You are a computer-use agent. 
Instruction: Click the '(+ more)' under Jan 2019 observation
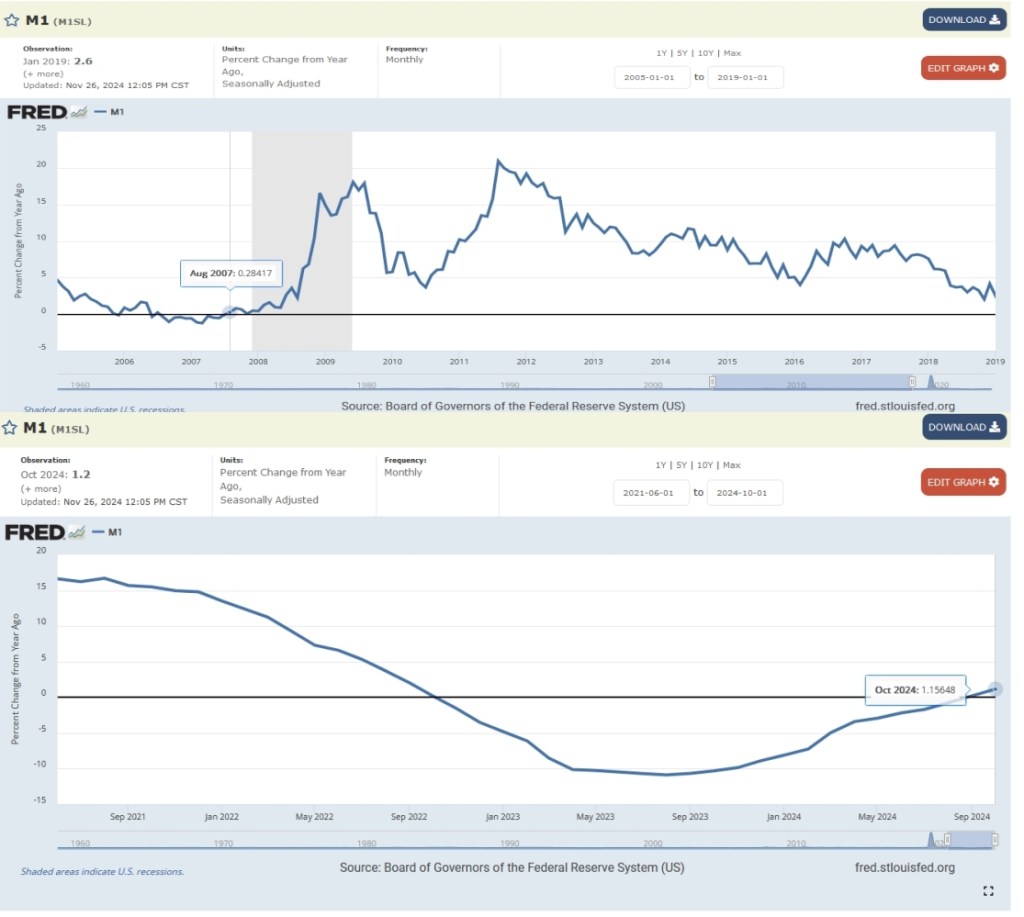(43, 74)
